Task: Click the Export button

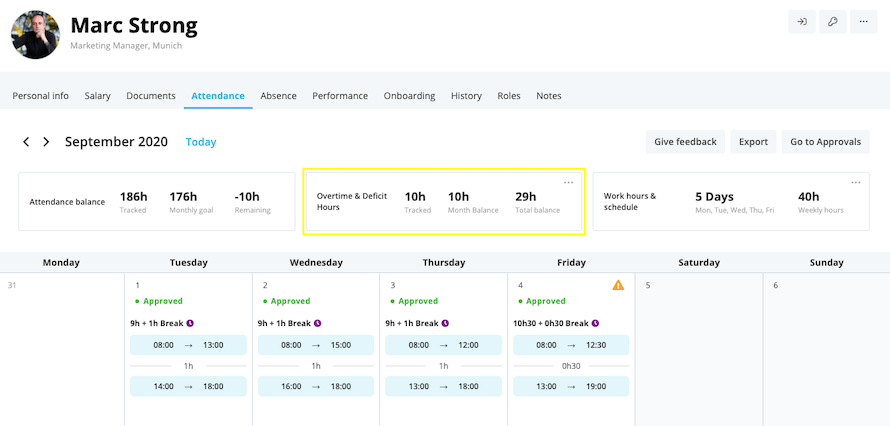Action: [x=753, y=142]
